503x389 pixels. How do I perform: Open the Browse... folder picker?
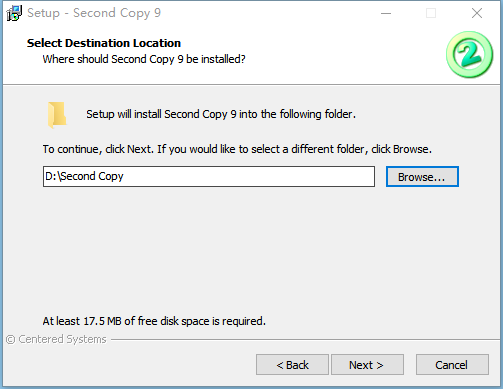click(422, 177)
